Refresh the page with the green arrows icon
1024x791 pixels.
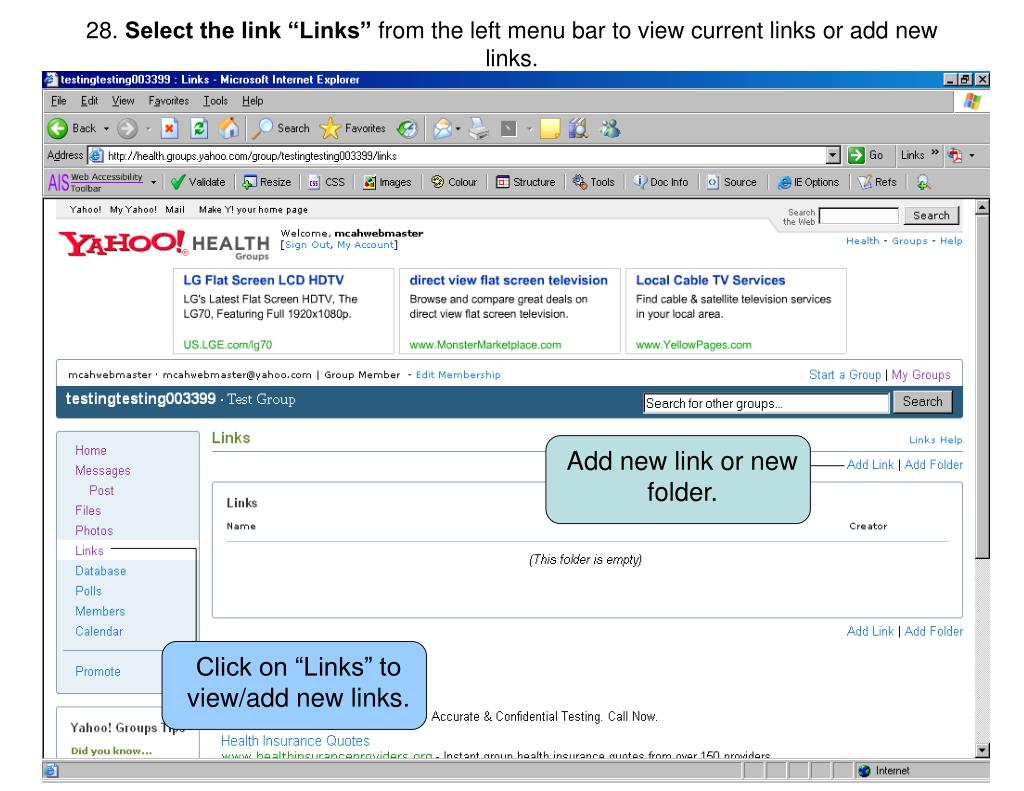199,128
